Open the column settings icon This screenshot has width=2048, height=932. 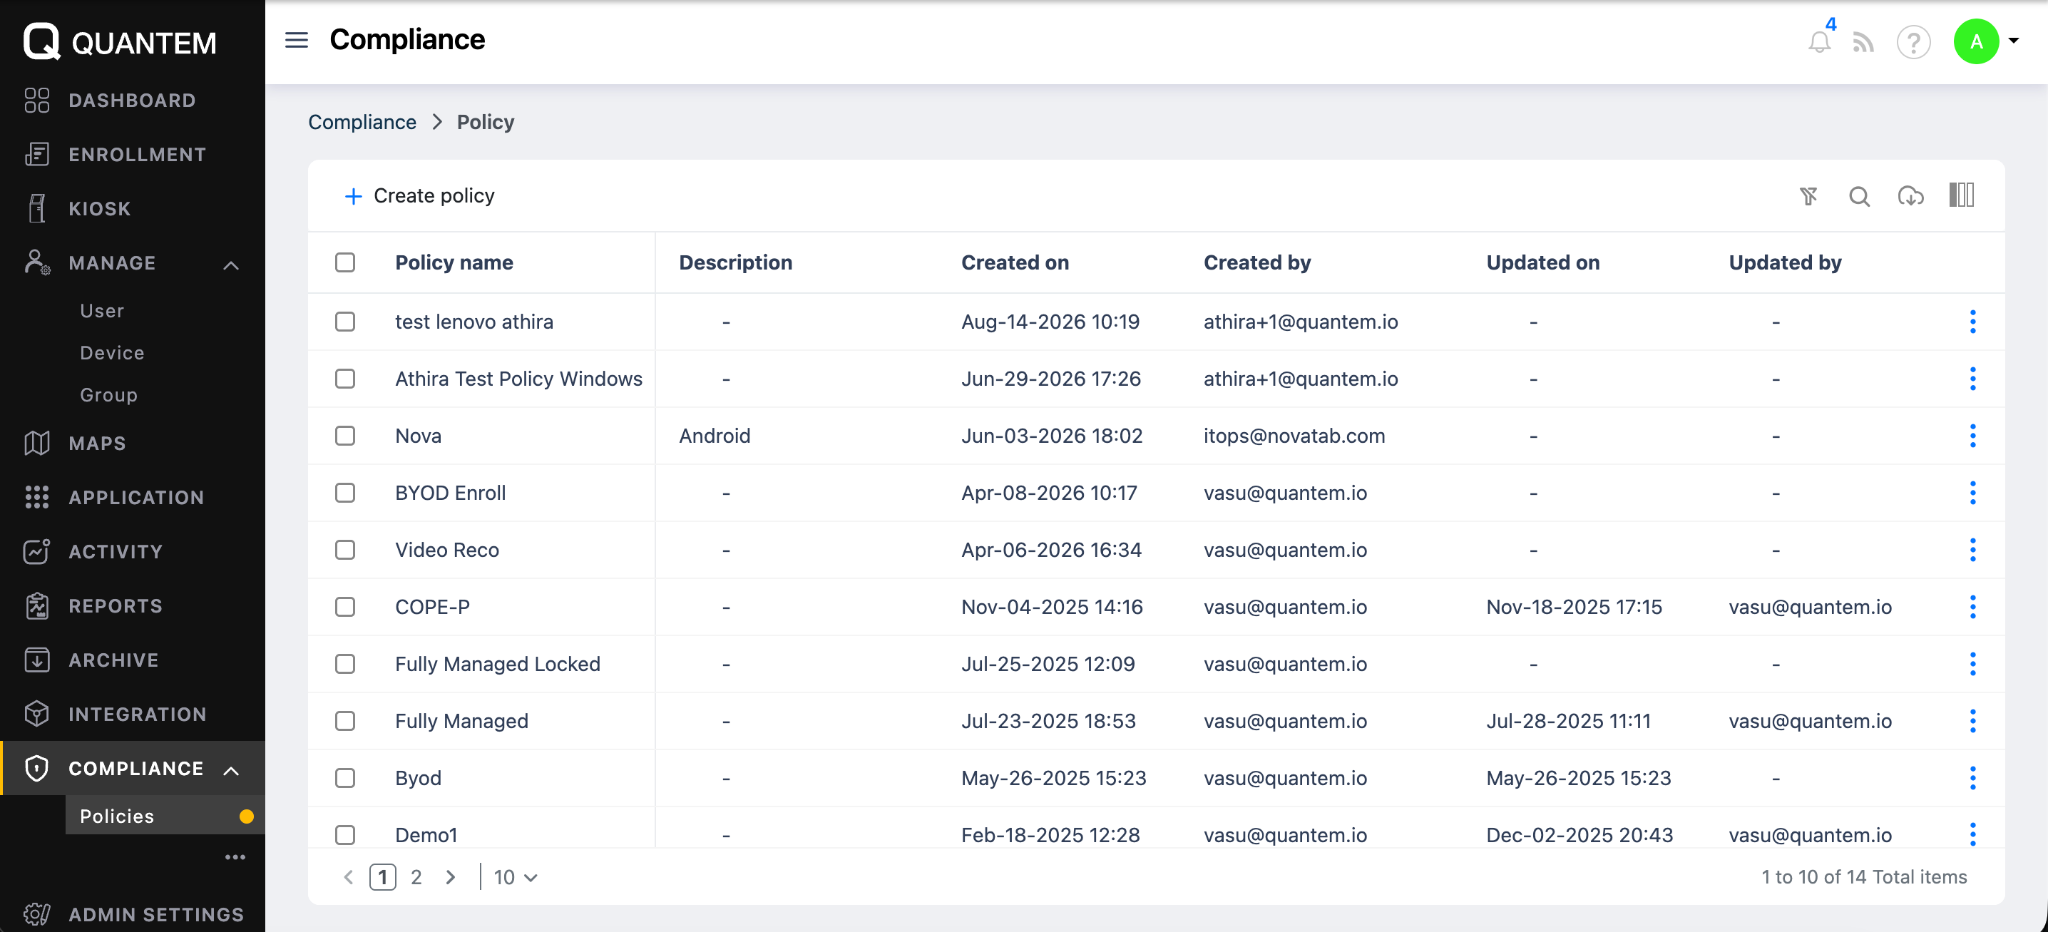click(1962, 195)
